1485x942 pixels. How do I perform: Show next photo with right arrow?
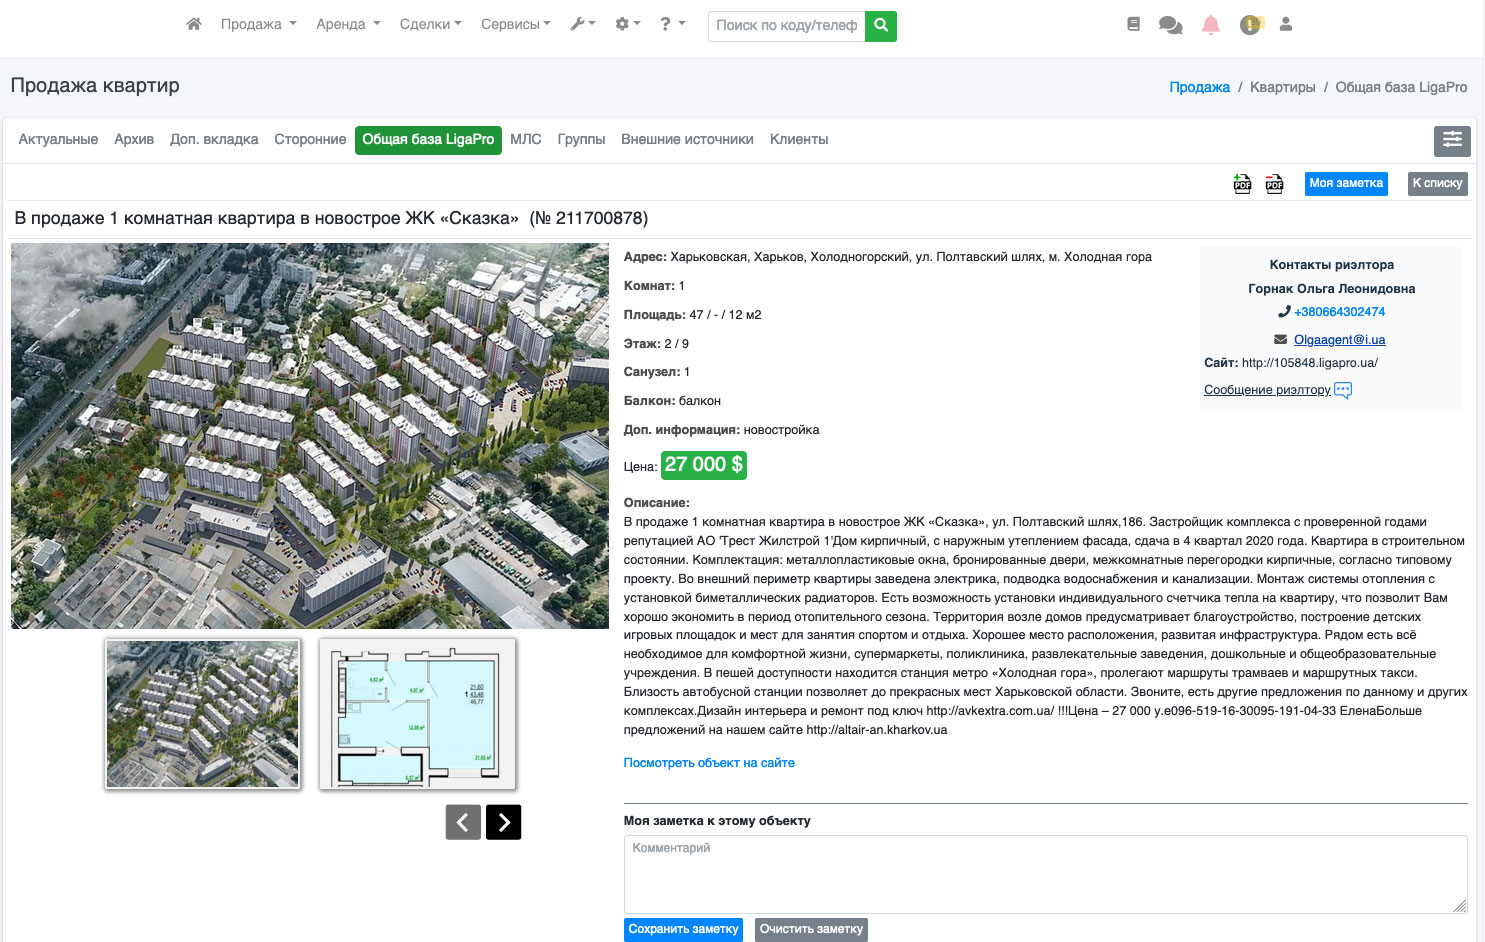(x=503, y=822)
